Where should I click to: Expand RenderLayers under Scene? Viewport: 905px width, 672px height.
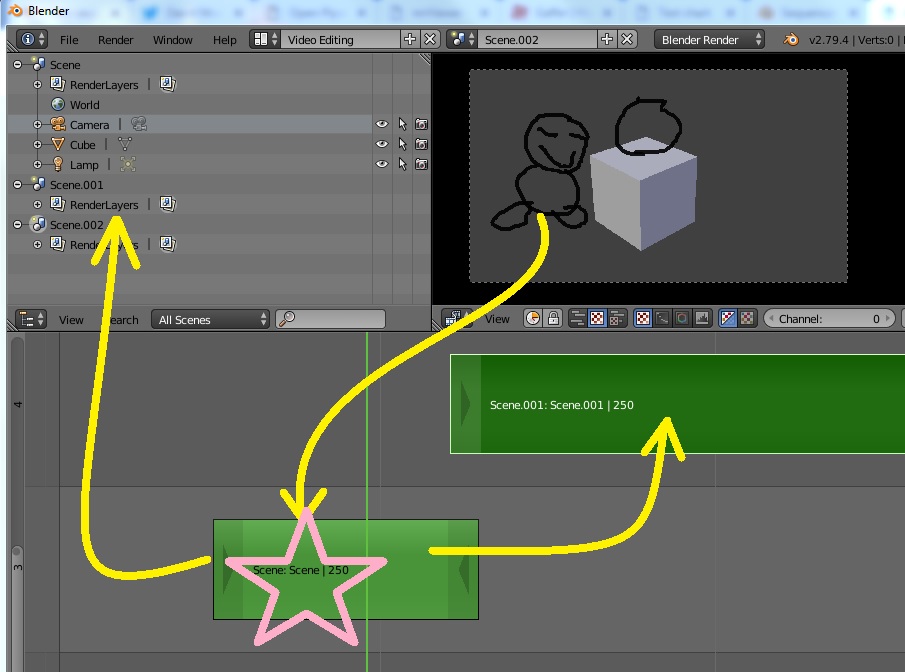point(38,84)
